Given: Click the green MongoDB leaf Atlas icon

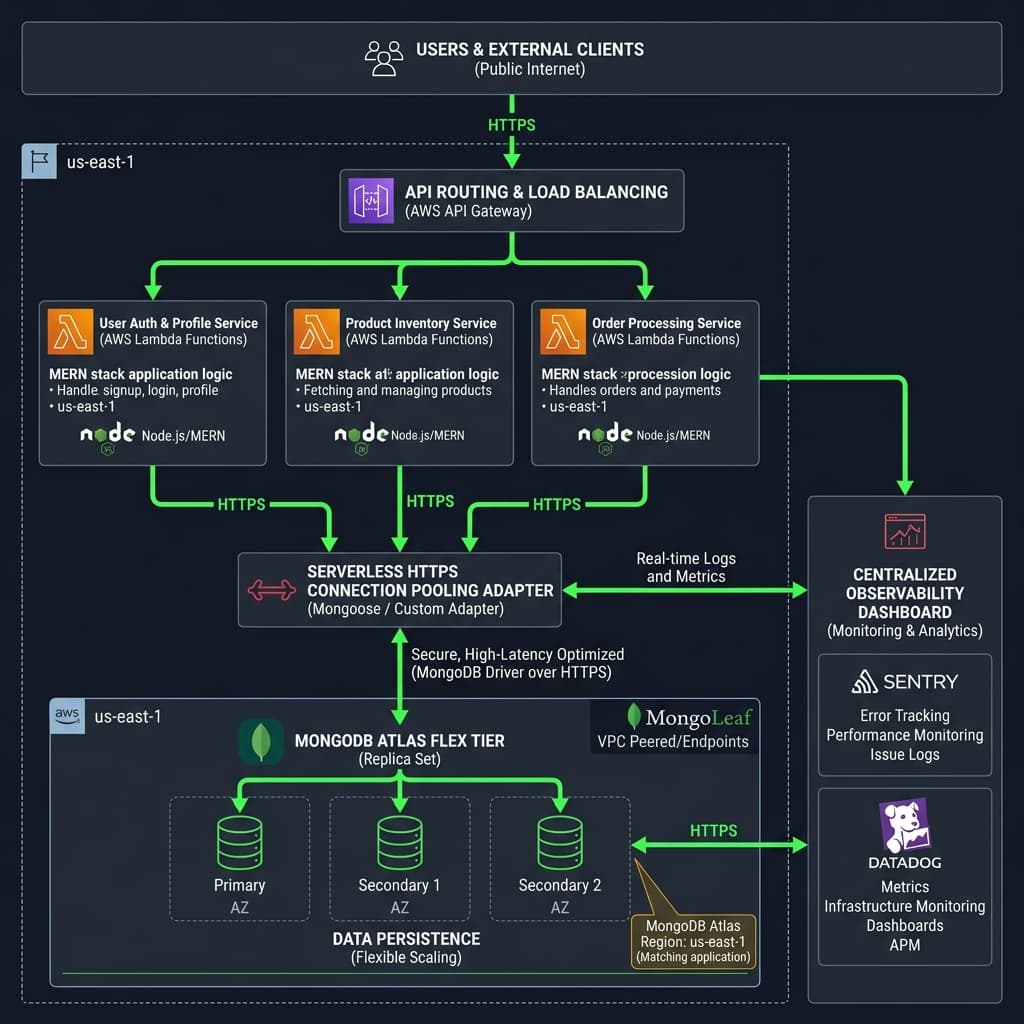Looking at the screenshot, I should [x=261, y=741].
